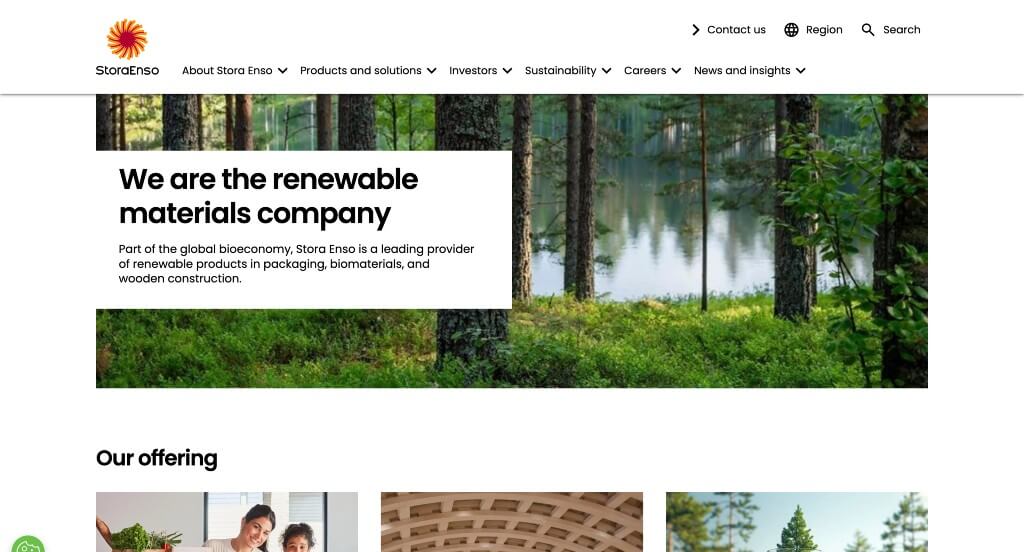Expand the News and insights chevron
This screenshot has height=552, width=1024.
coord(801,71)
